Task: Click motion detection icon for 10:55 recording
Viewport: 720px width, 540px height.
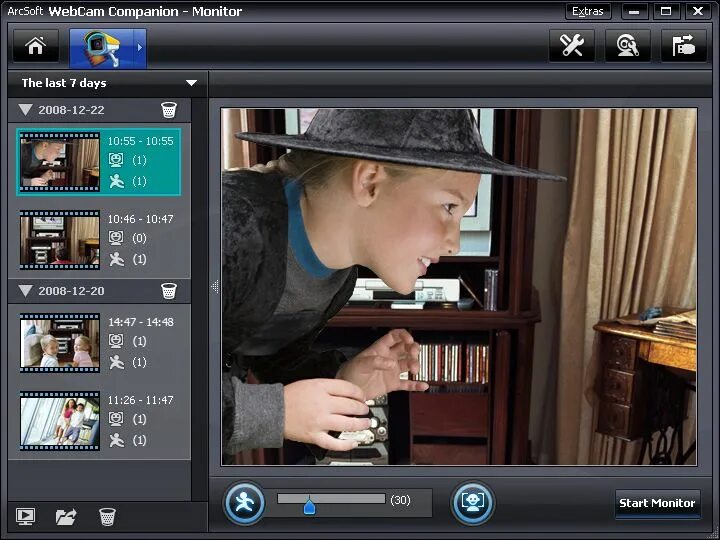Action: pos(117,181)
